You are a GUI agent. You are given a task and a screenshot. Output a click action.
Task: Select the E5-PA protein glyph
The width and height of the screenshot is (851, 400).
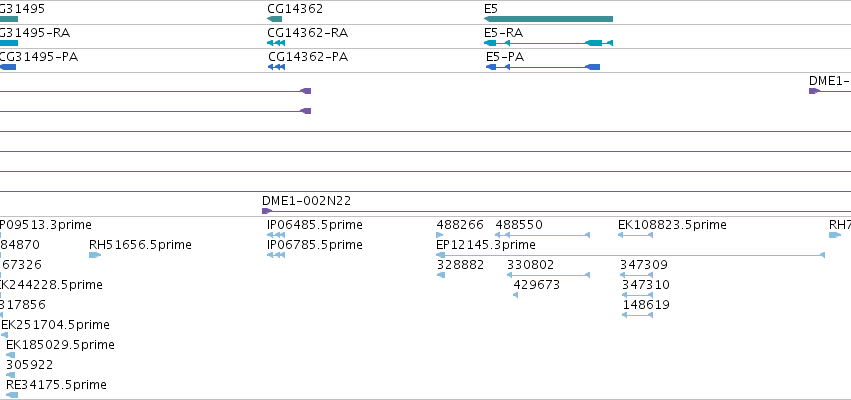543,67
